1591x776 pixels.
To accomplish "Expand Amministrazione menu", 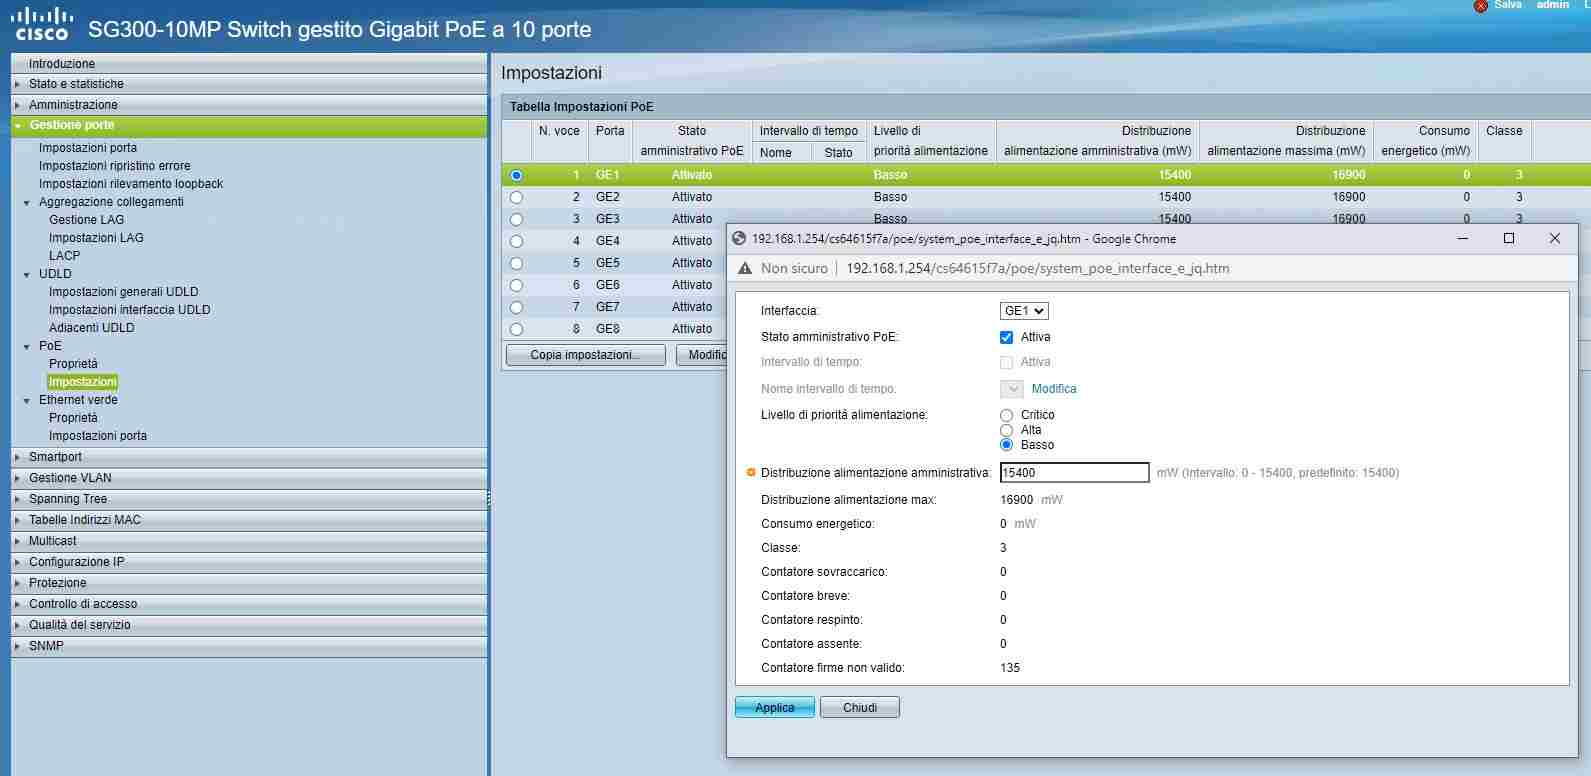I will [249, 105].
